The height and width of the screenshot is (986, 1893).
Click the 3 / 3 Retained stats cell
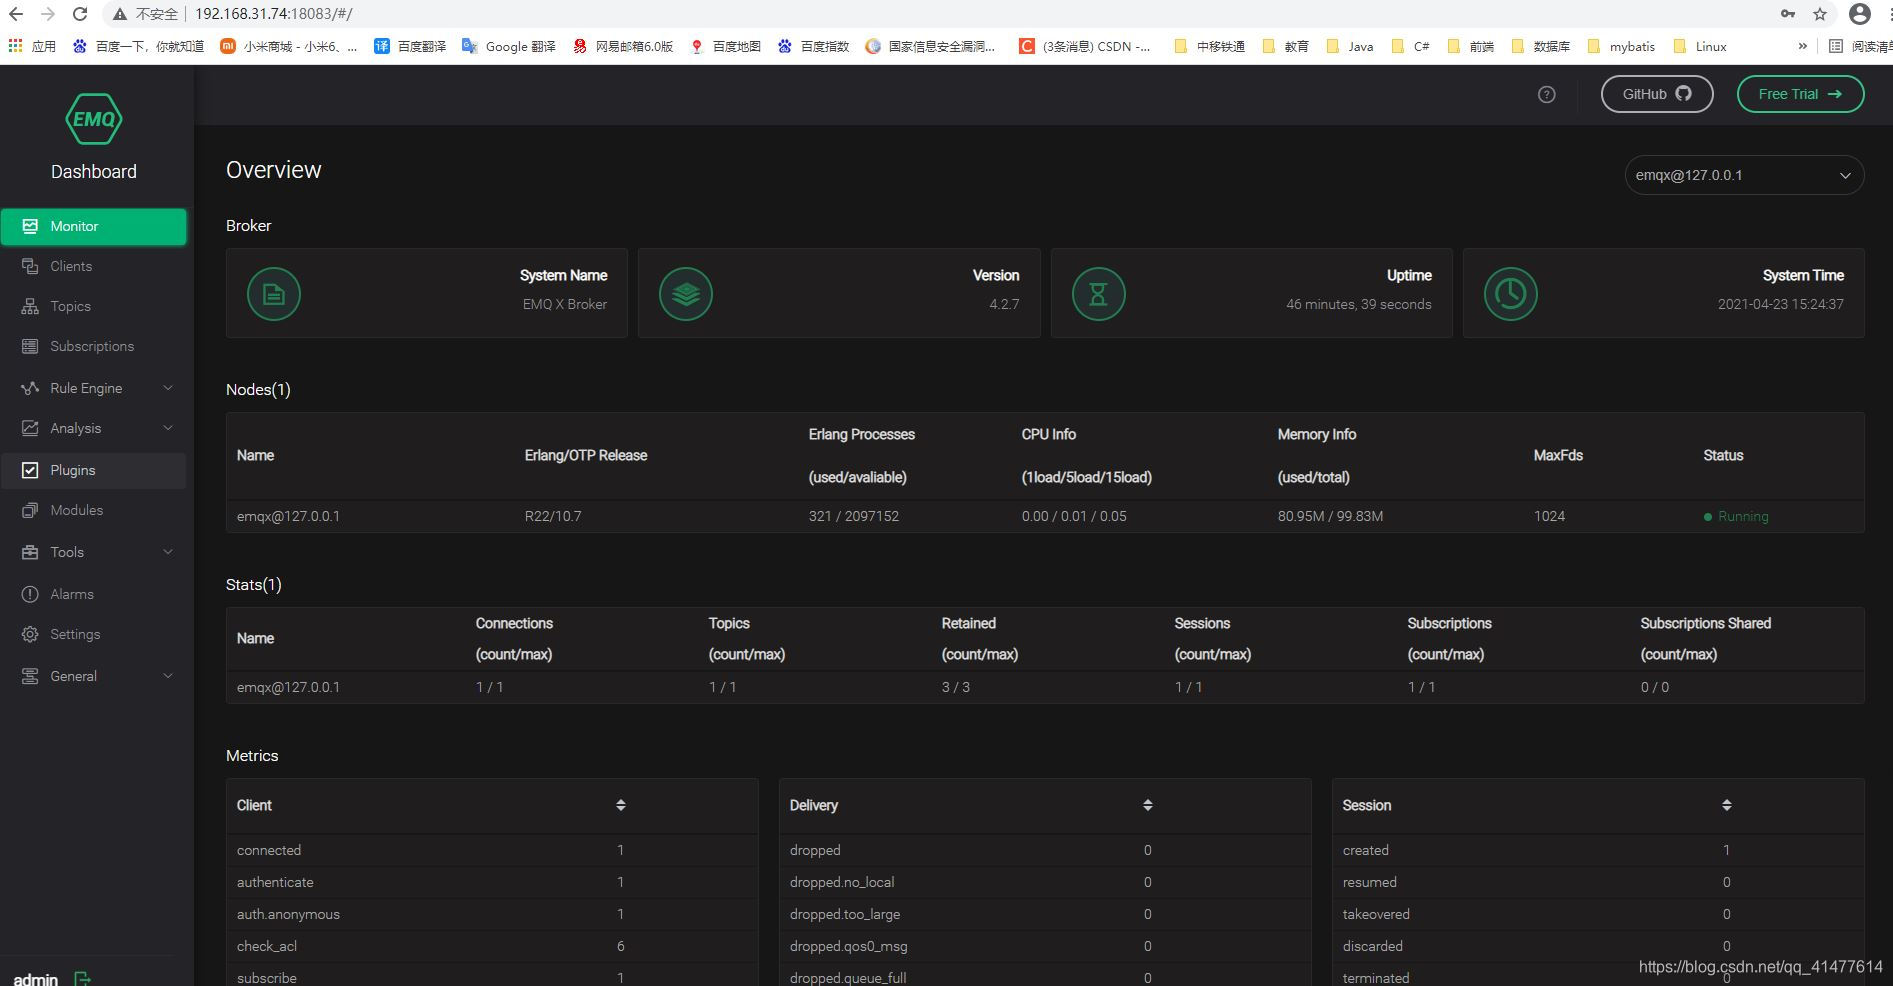pyautogui.click(x=956, y=687)
